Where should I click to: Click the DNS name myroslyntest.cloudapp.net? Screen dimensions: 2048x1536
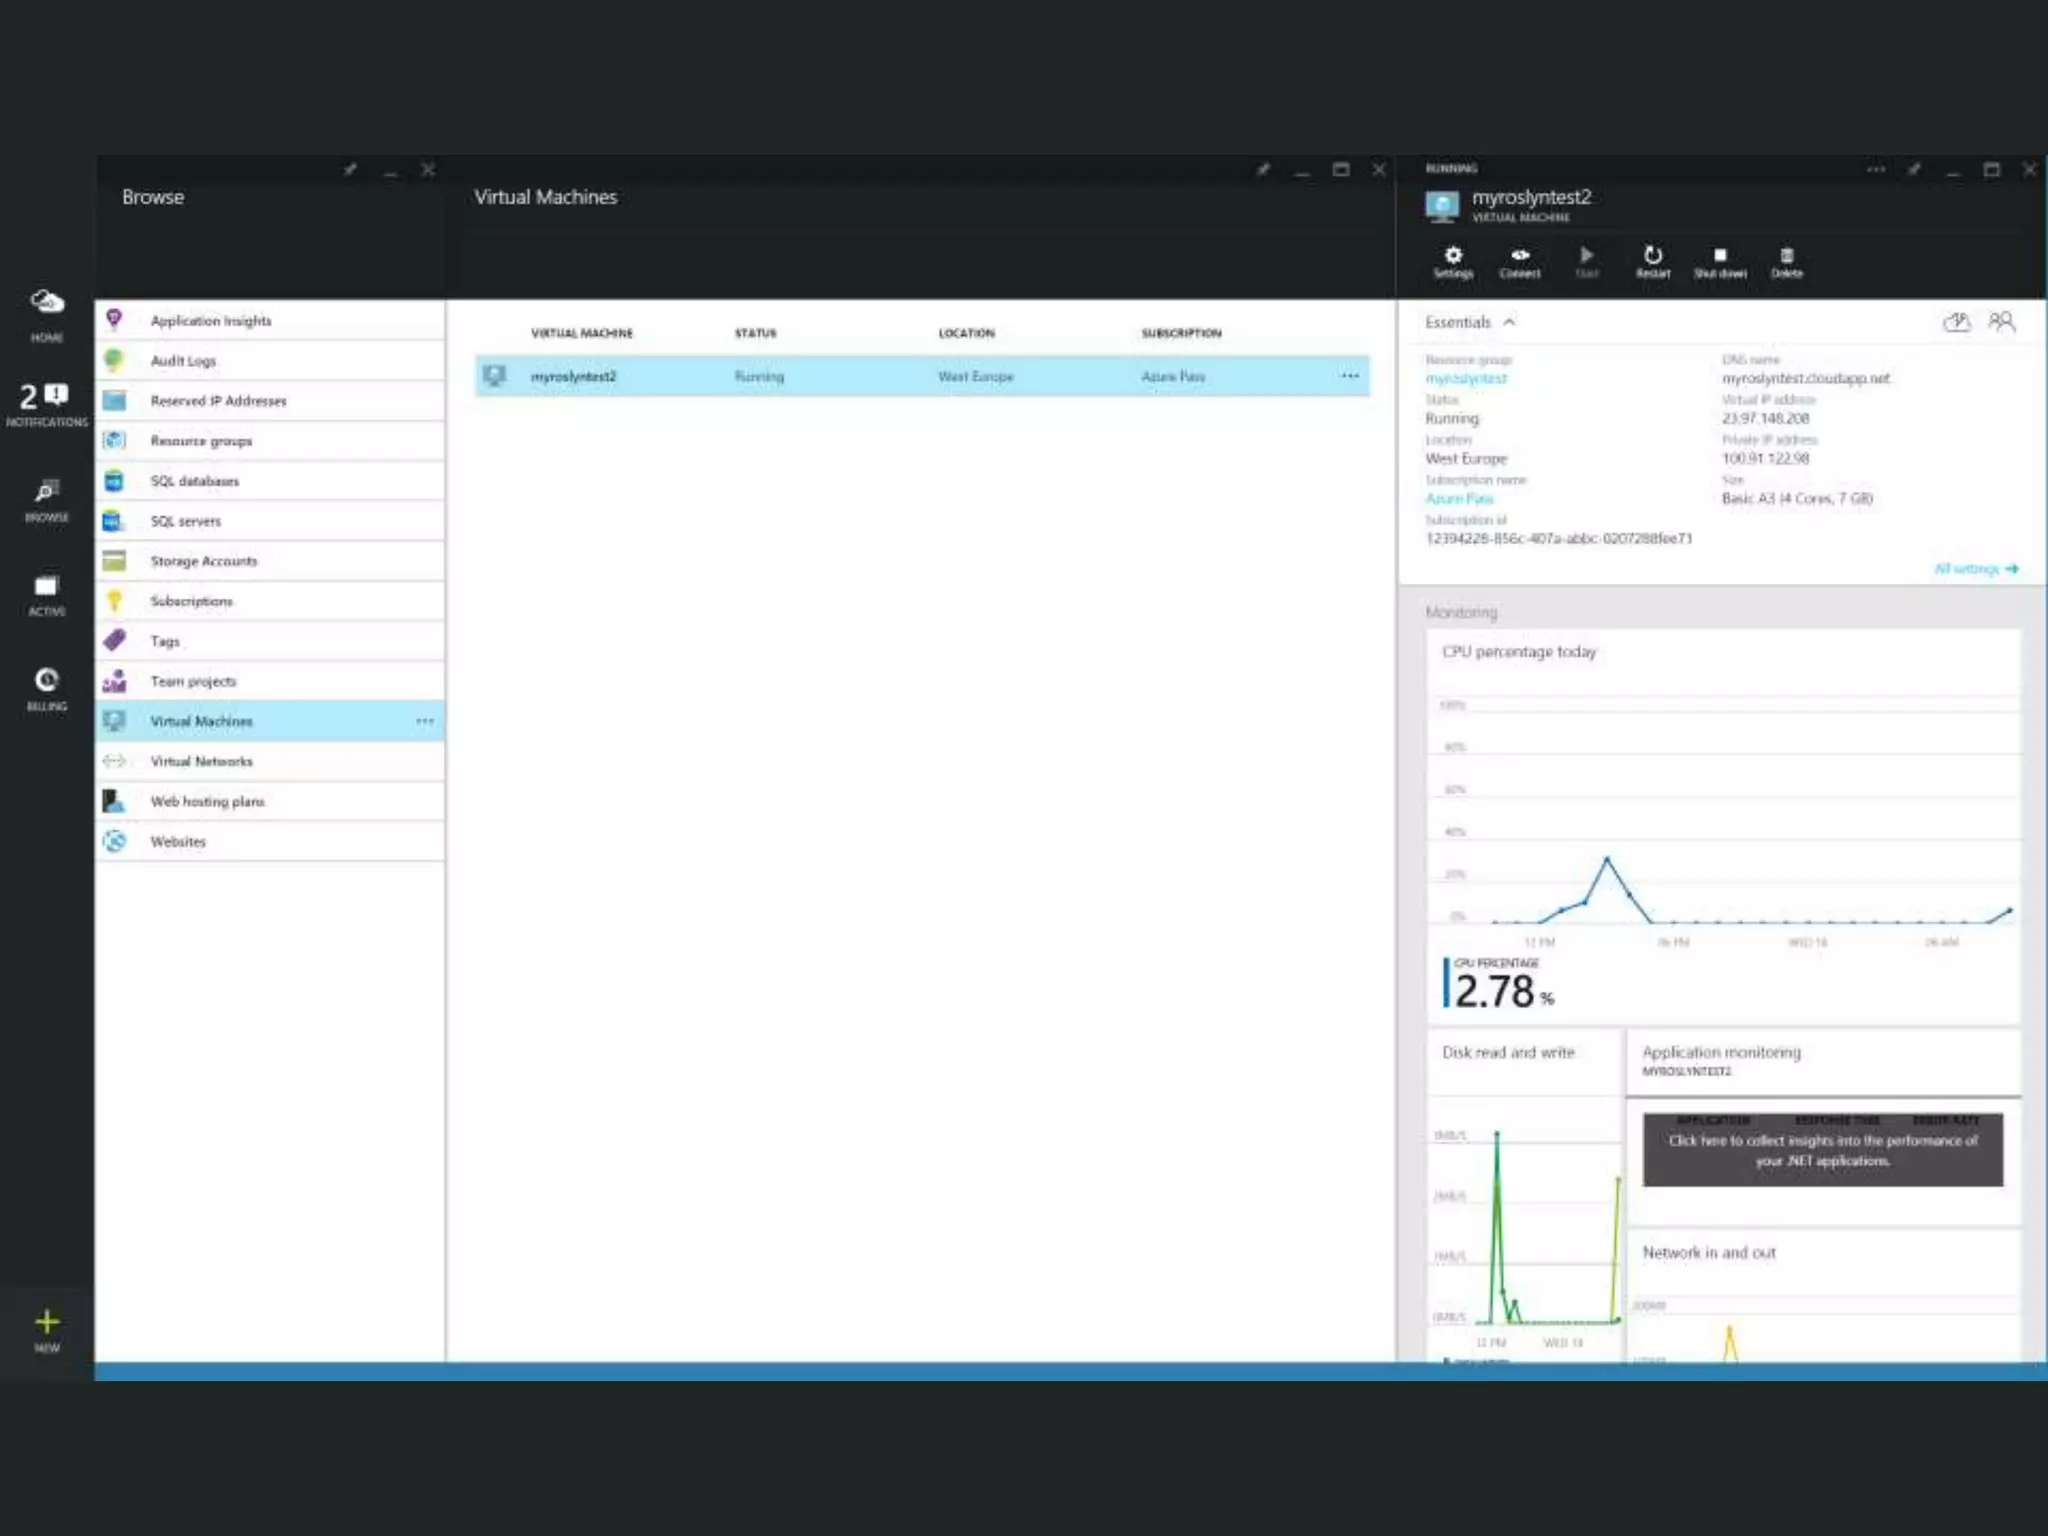pos(1806,379)
